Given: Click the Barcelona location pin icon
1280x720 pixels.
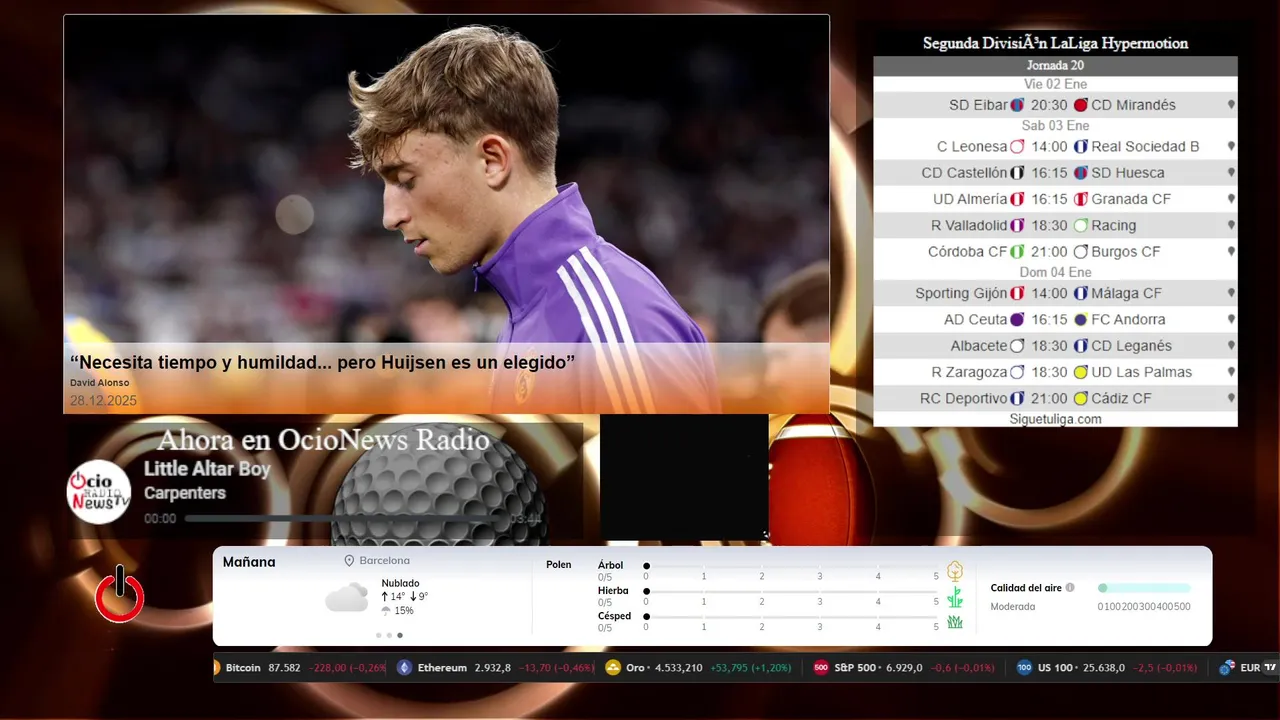Looking at the screenshot, I should (349, 561).
